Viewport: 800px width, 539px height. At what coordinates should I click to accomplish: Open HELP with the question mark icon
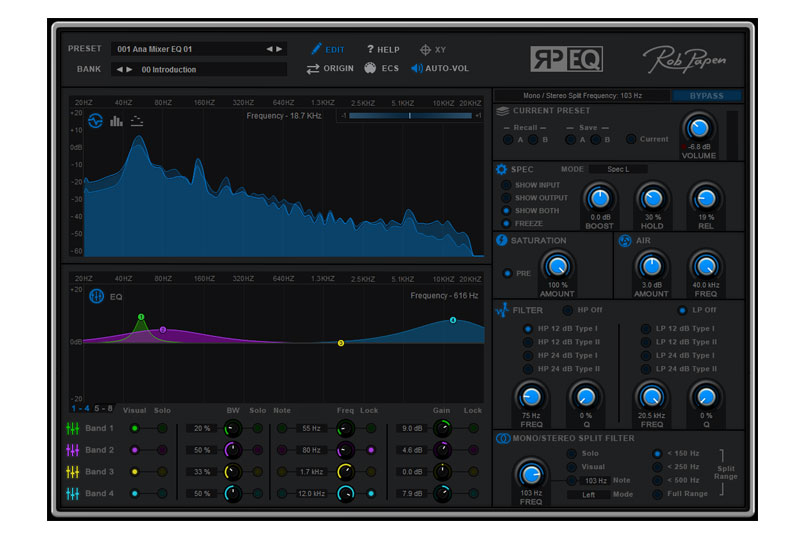[370, 49]
